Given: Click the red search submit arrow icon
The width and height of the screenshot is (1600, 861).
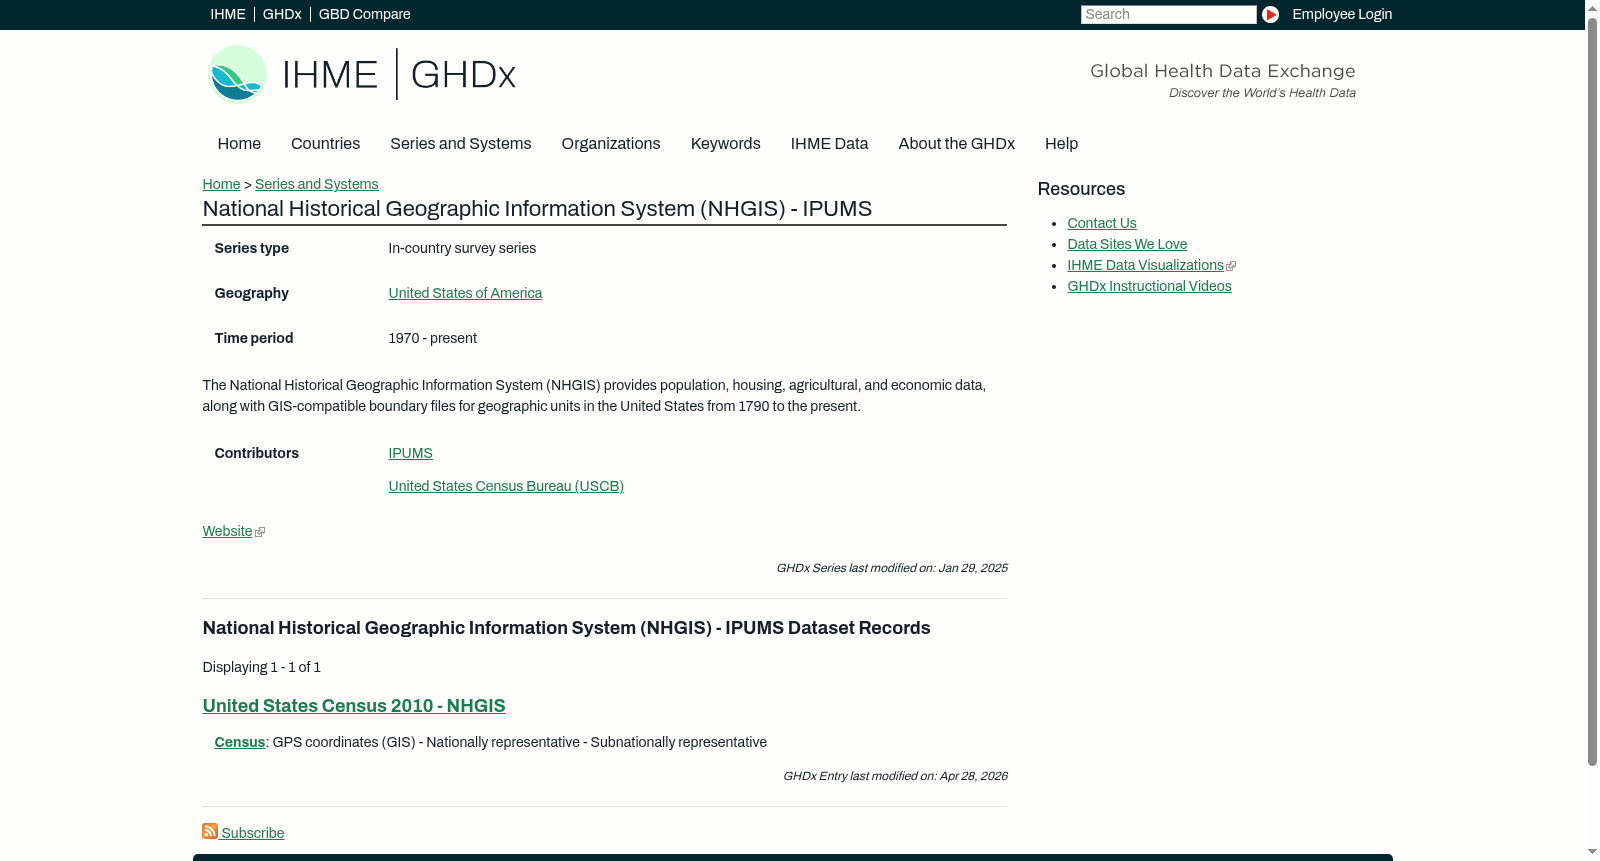Looking at the screenshot, I should (x=1270, y=14).
